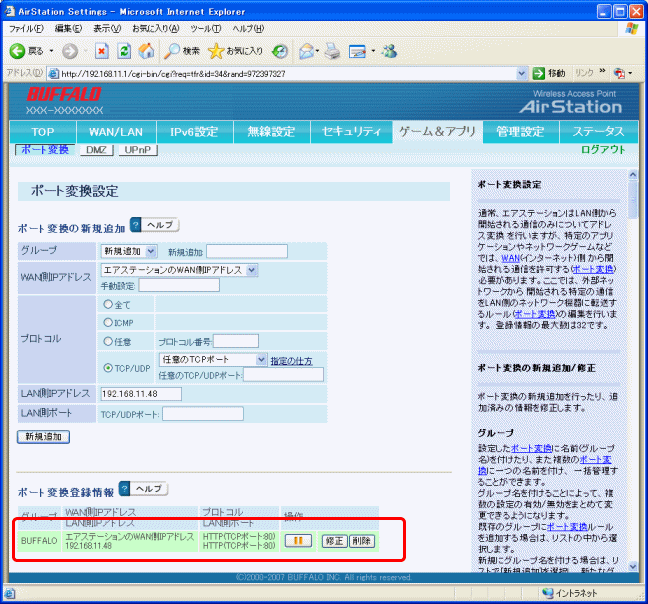The width and height of the screenshot is (648, 604).
Task: Click the help panel scrollbar down arrow
Action: pyautogui.click(x=633, y=567)
